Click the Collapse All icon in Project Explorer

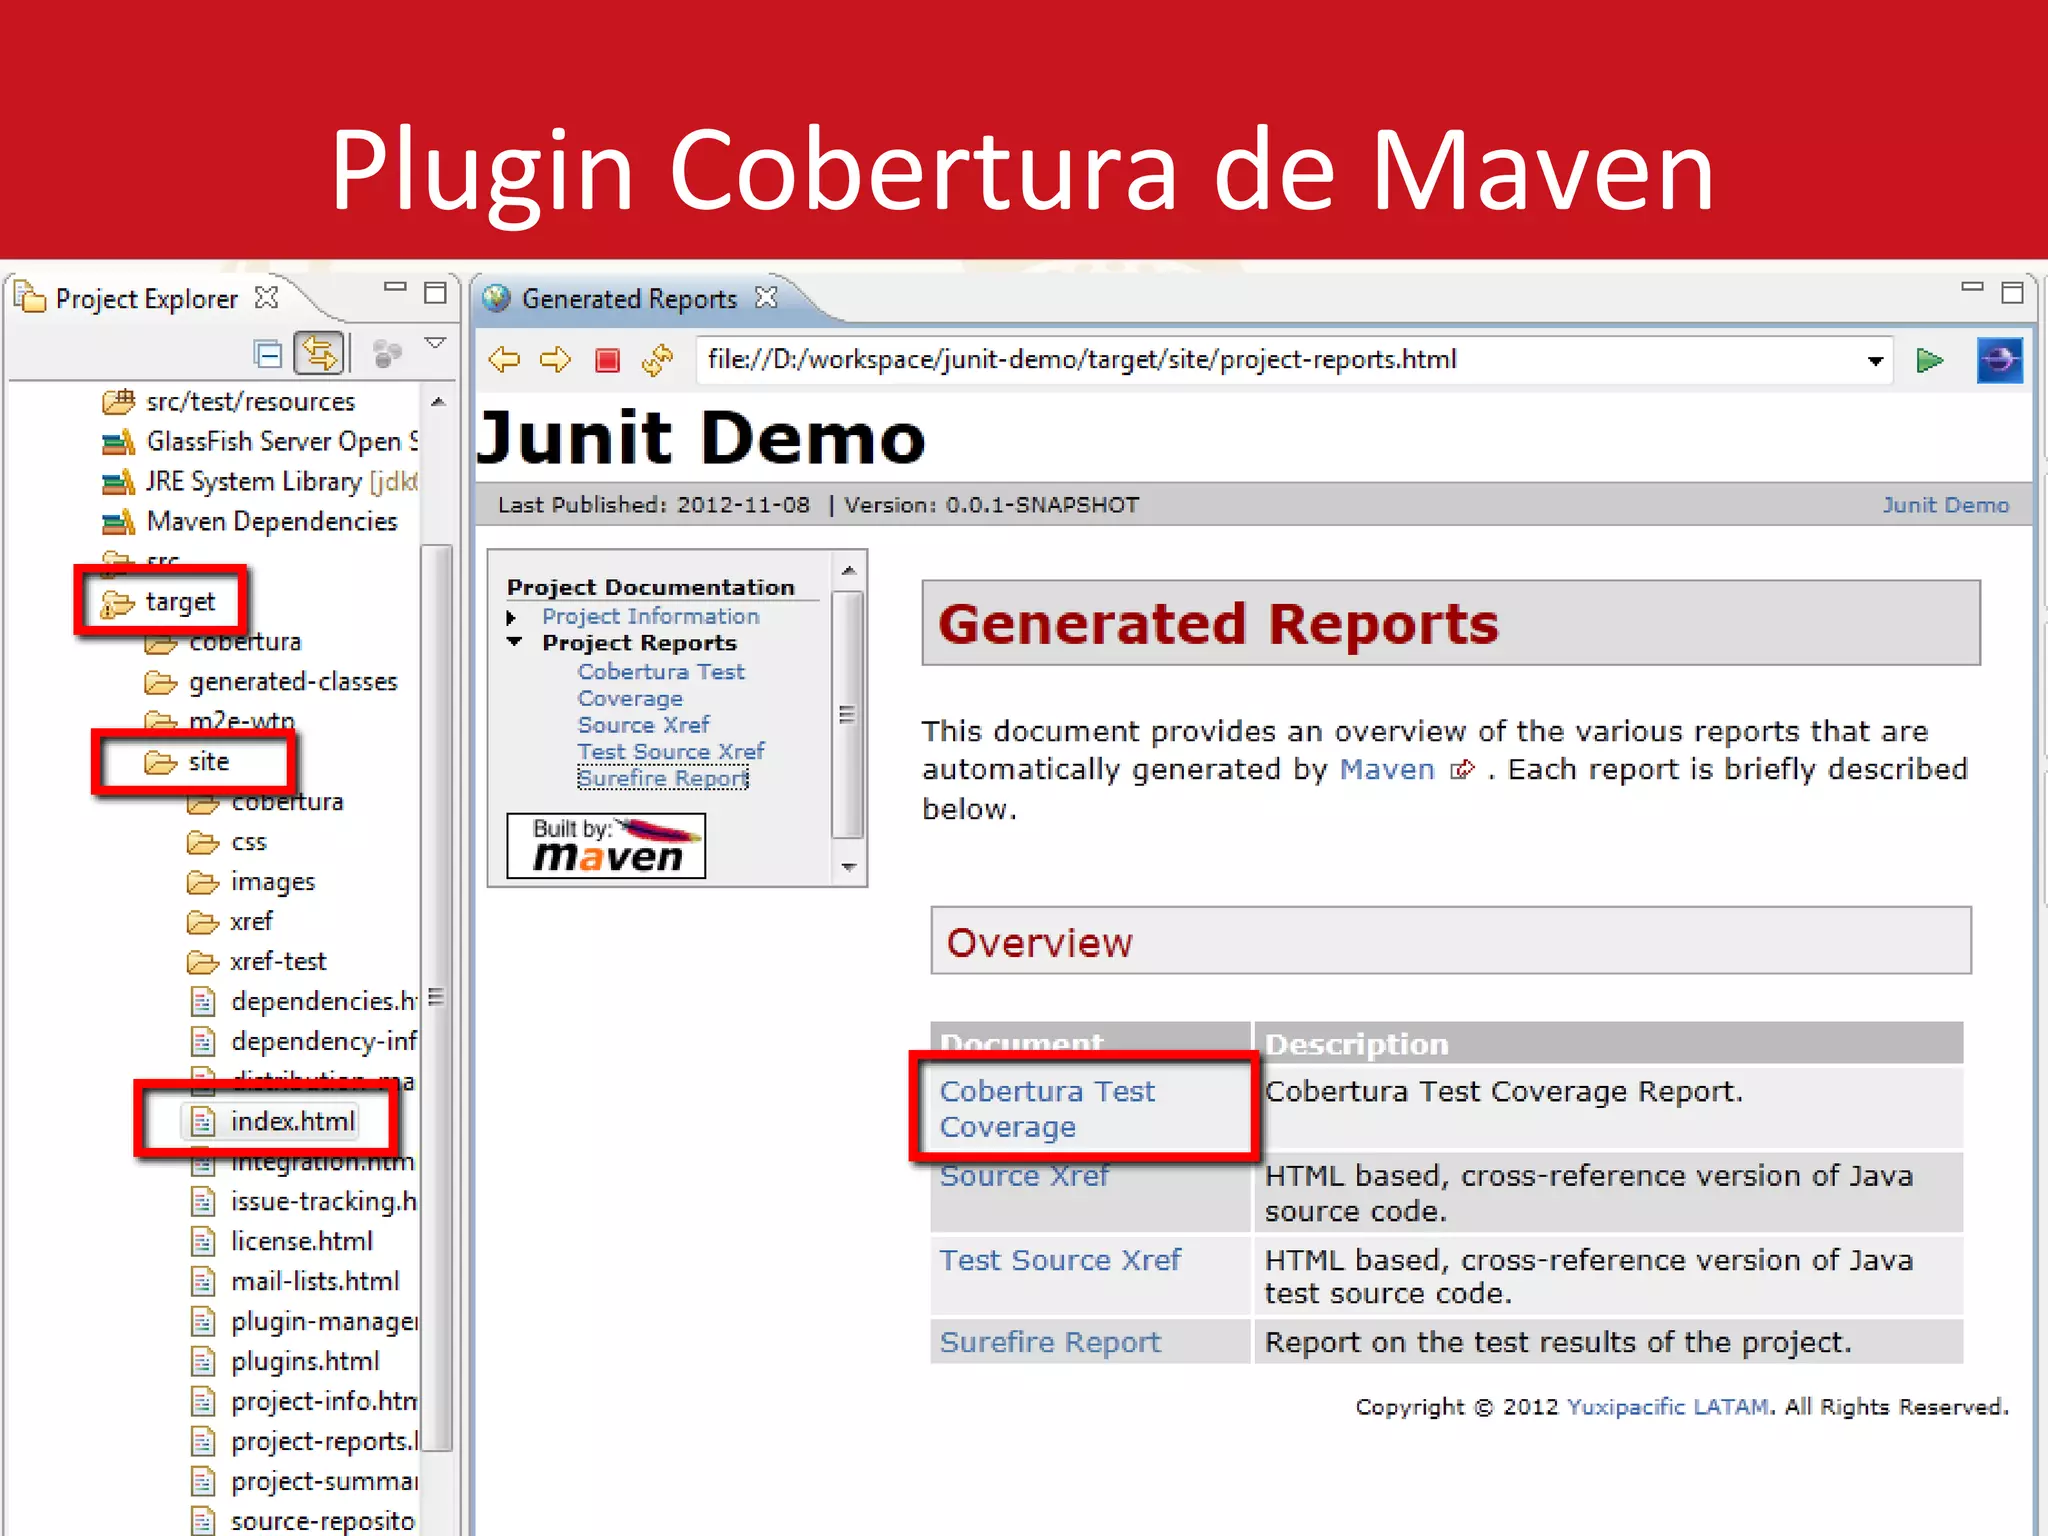268,354
